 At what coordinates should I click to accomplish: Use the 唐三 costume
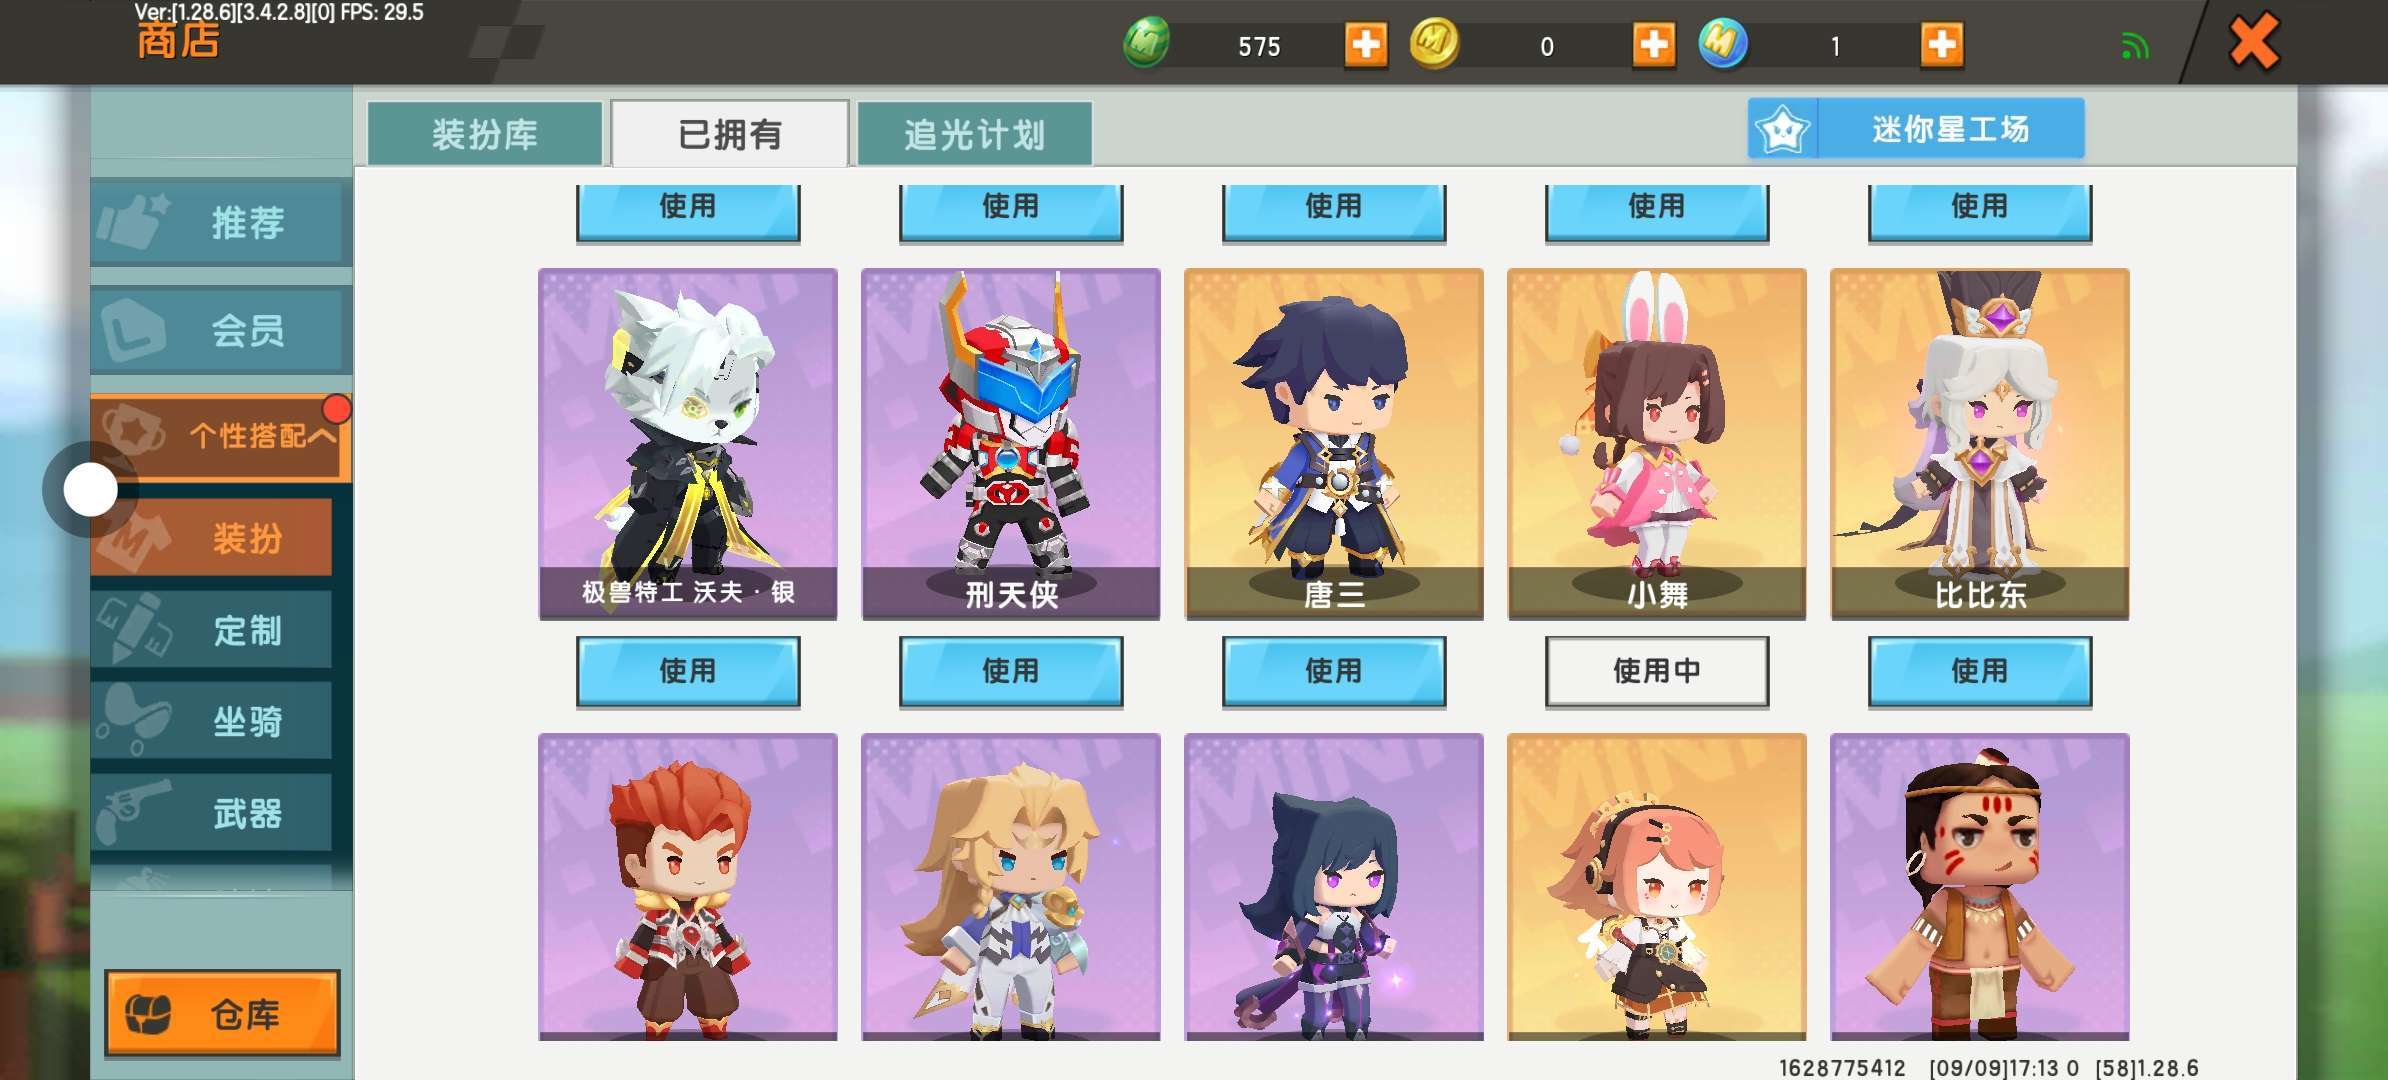[1334, 671]
